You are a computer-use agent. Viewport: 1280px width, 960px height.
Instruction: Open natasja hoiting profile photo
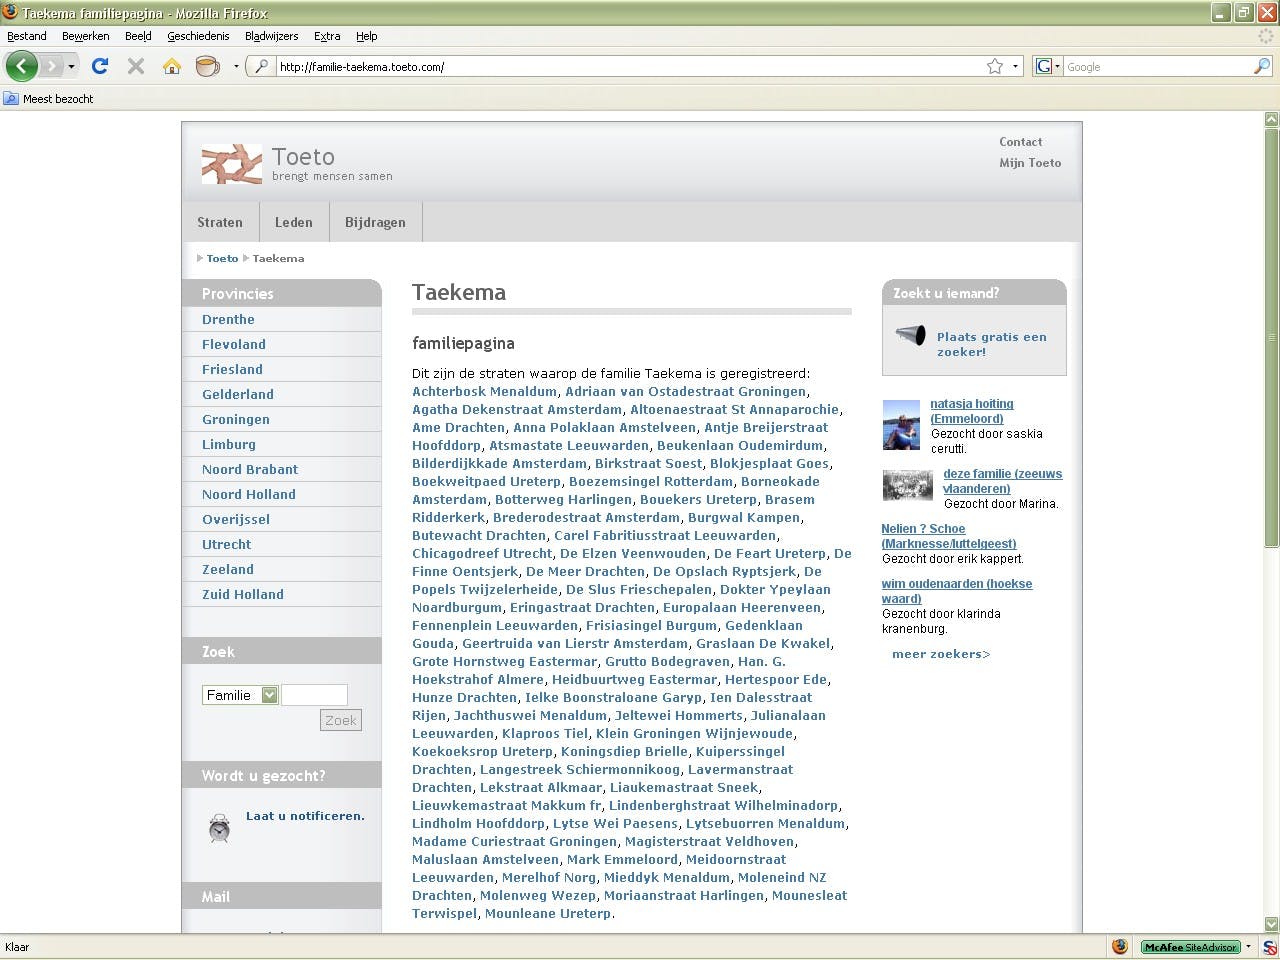[x=901, y=425]
